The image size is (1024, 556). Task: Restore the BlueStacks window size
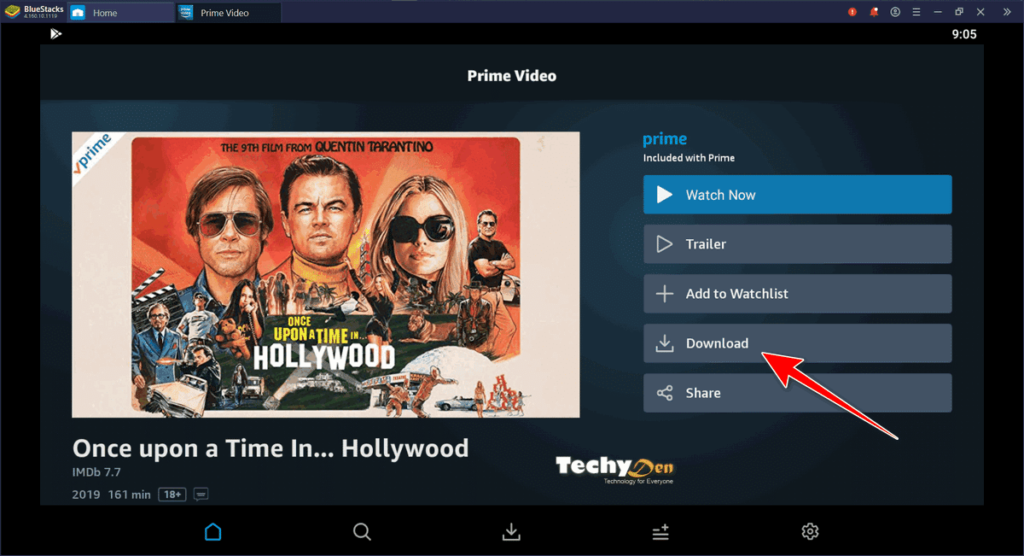click(x=959, y=12)
